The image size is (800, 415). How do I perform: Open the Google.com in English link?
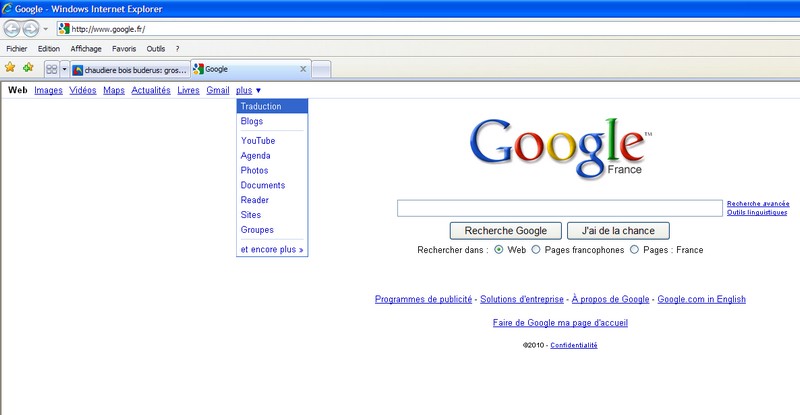point(702,299)
